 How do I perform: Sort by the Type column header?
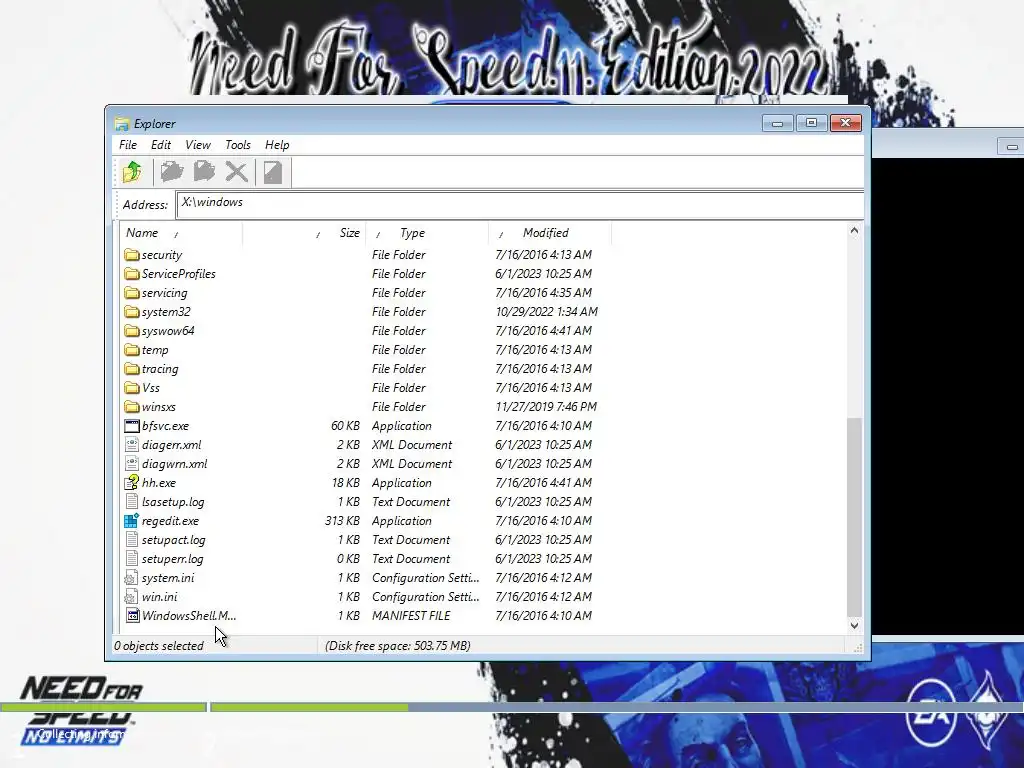click(x=427, y=233)
